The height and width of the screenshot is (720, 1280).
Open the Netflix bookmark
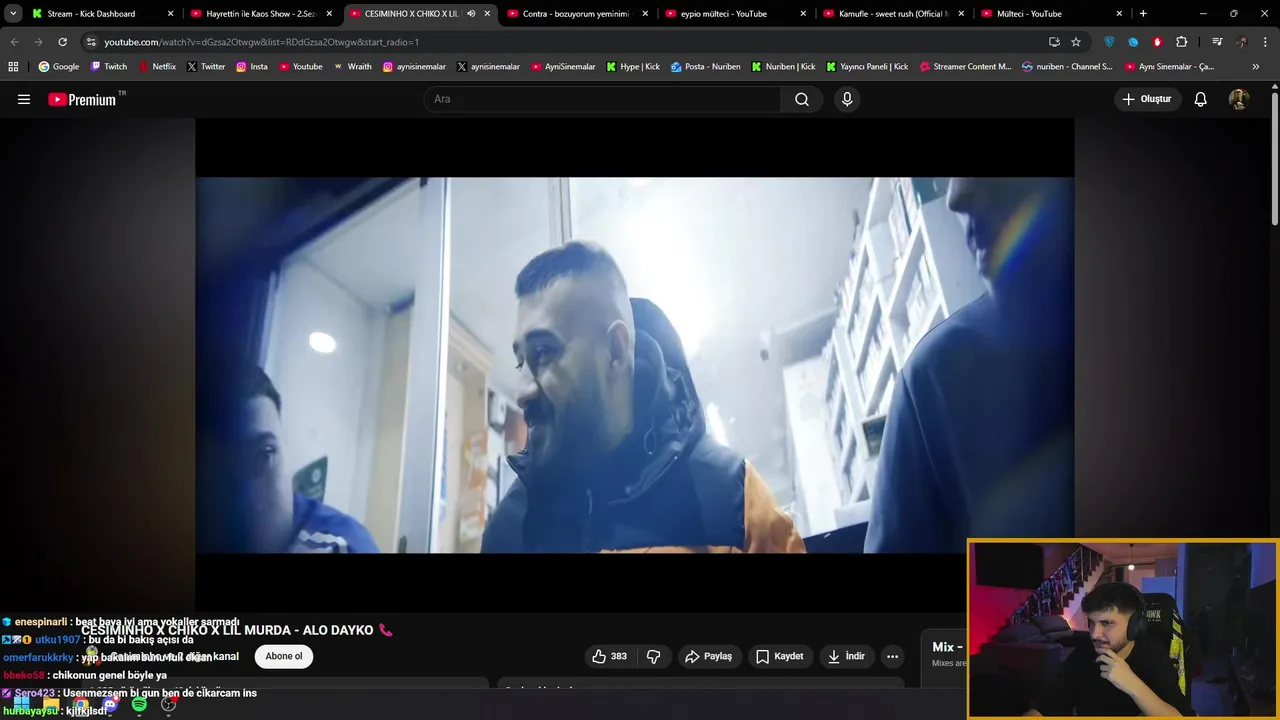(x=157, y=67)
